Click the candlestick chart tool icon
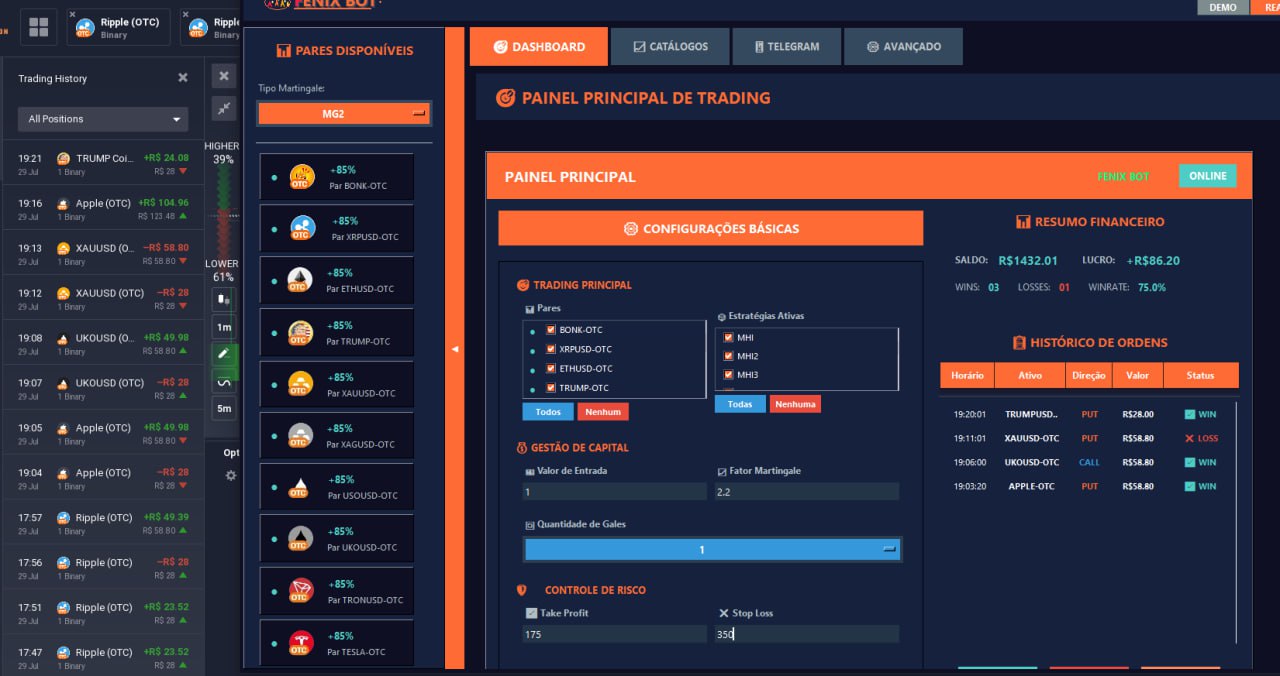Screen dimensions: 1280x676 (223, 298)
